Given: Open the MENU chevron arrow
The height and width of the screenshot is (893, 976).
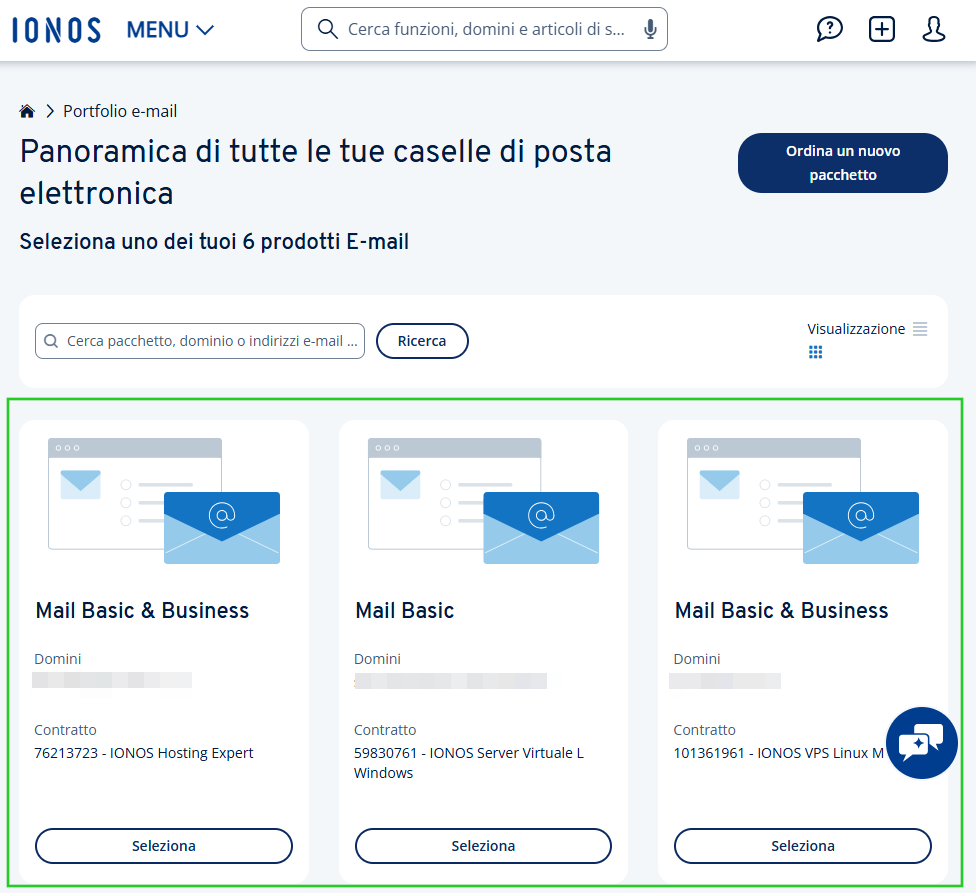Looking at the screenshot, I should (206, 30).
